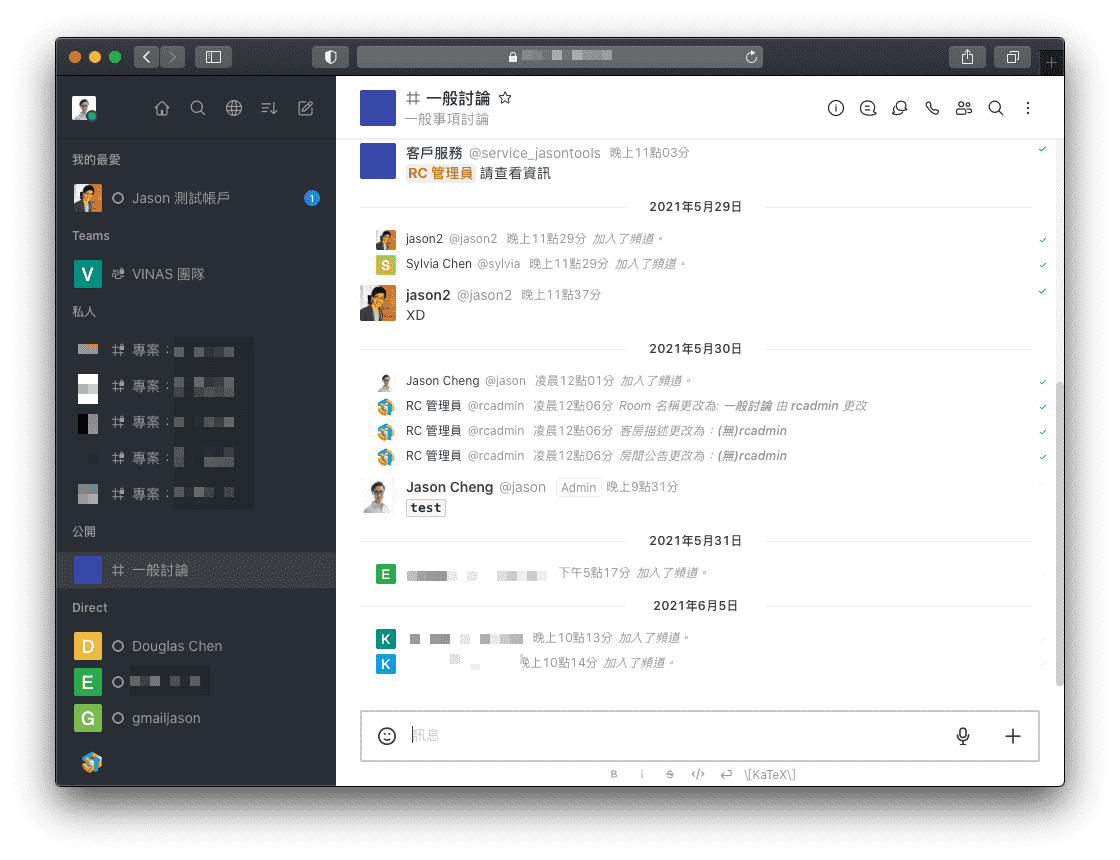
Task: Select 一般討論 channel in sidebar
Action: (x=196, y=570)
